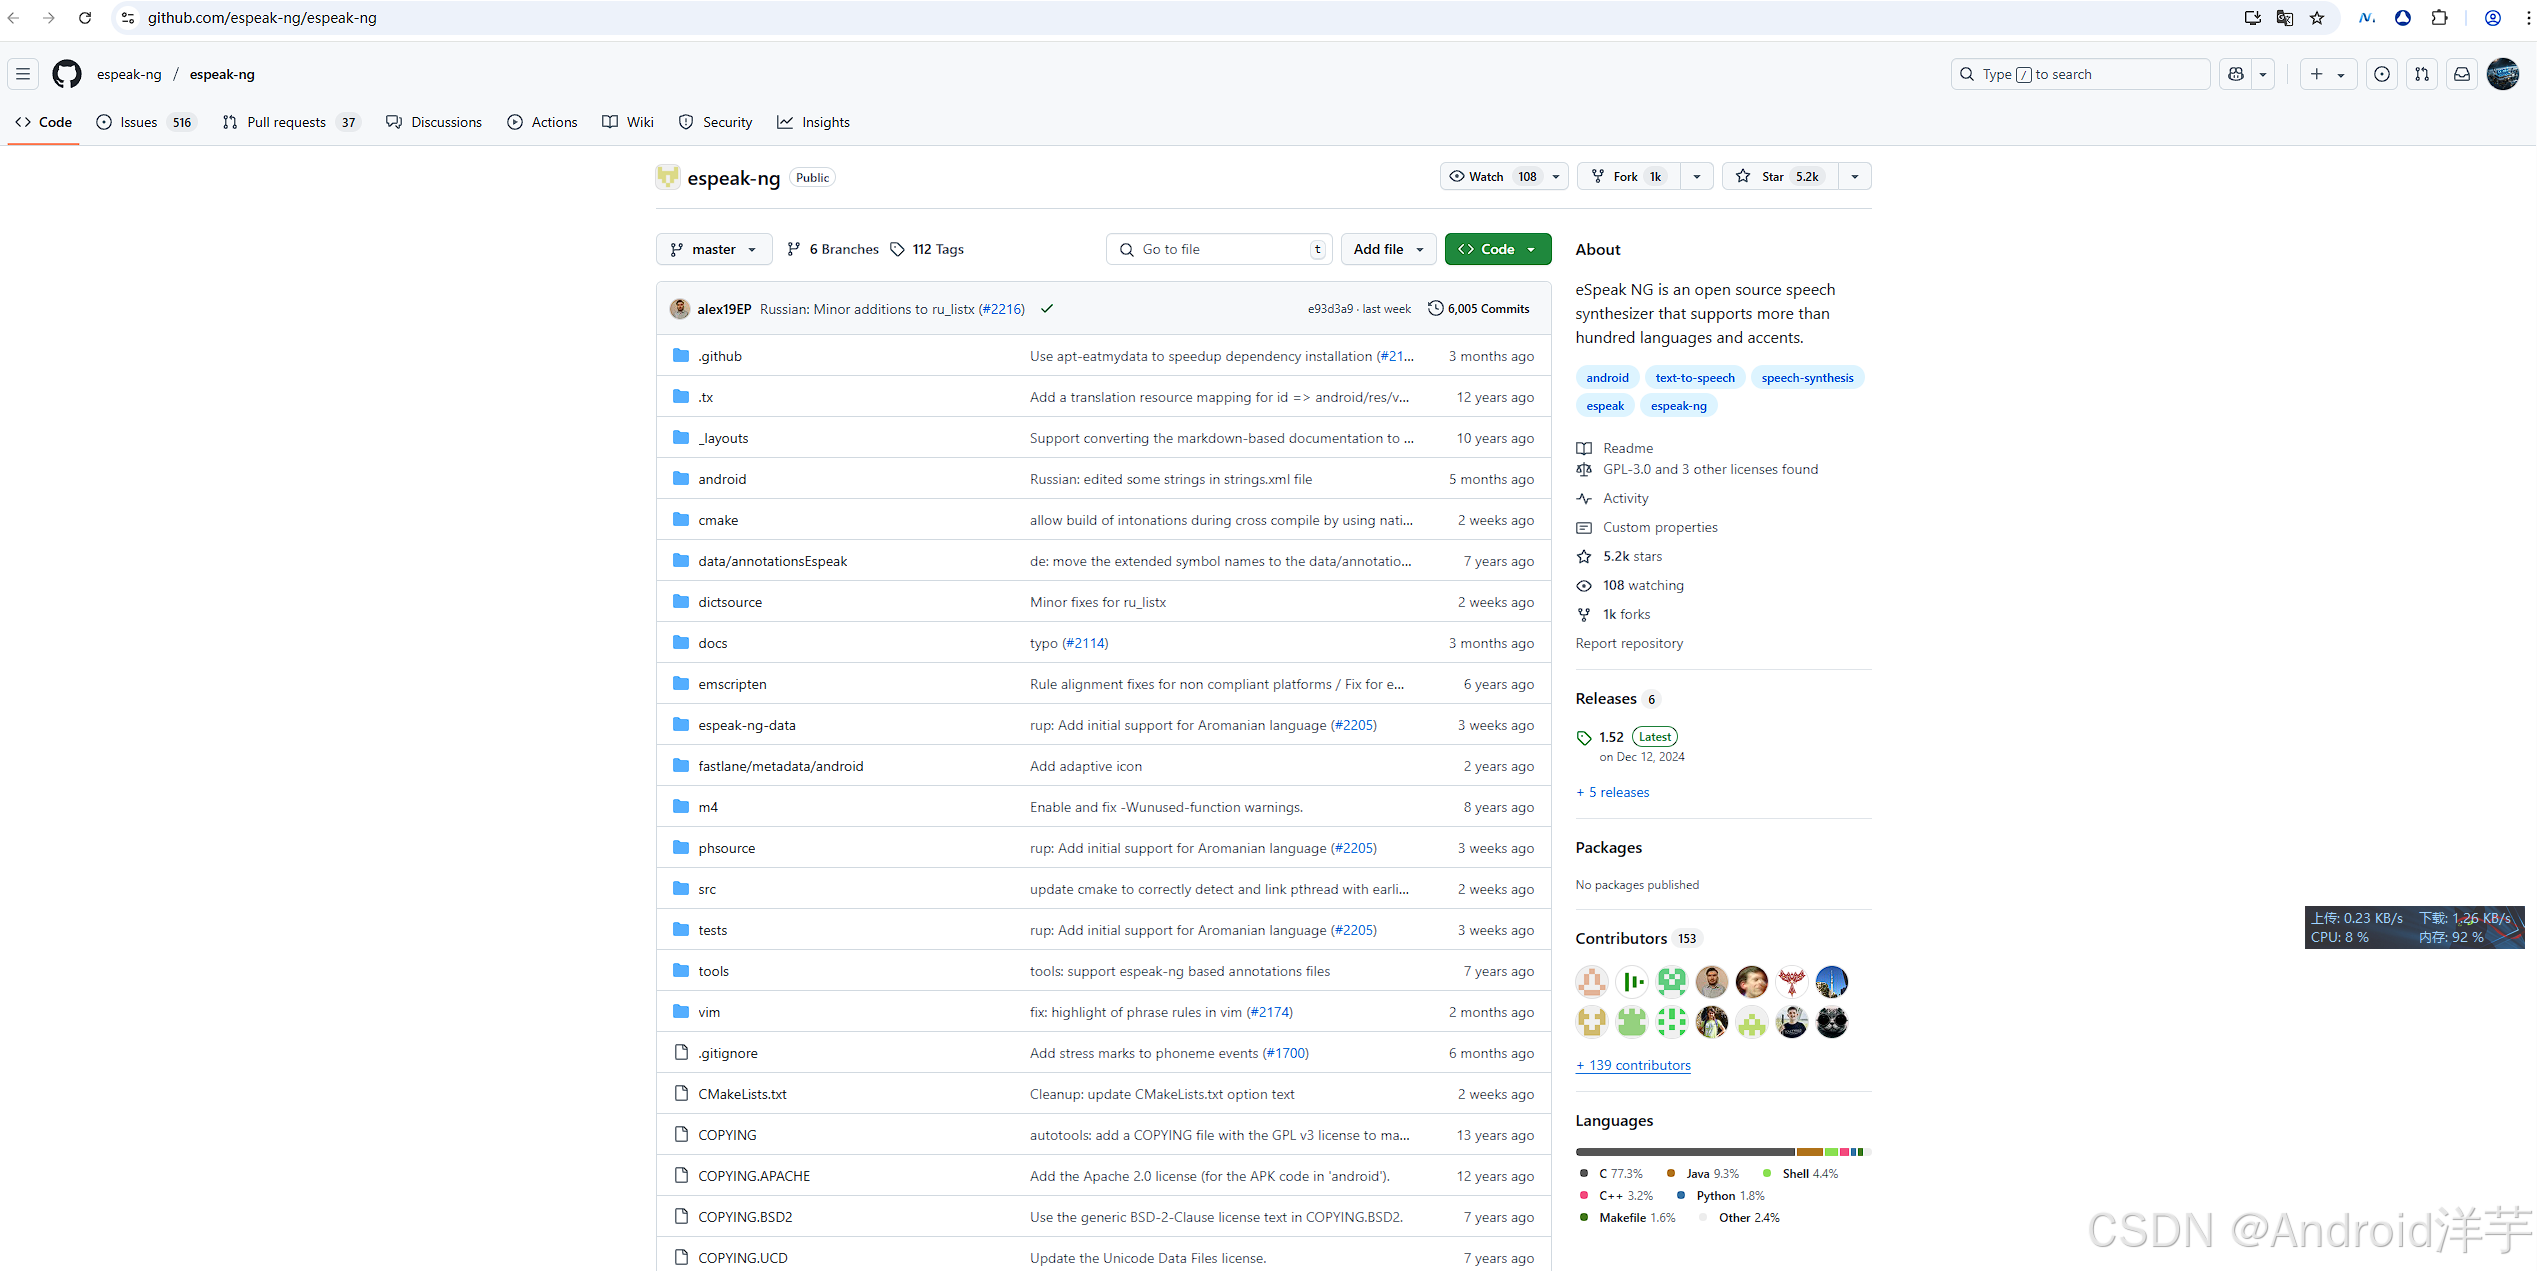The width and height of the screenshot is (2537, 1271).
Task: Open the 6,005 Commits history
Action: pyautogui.click(x=1479, y=309)
